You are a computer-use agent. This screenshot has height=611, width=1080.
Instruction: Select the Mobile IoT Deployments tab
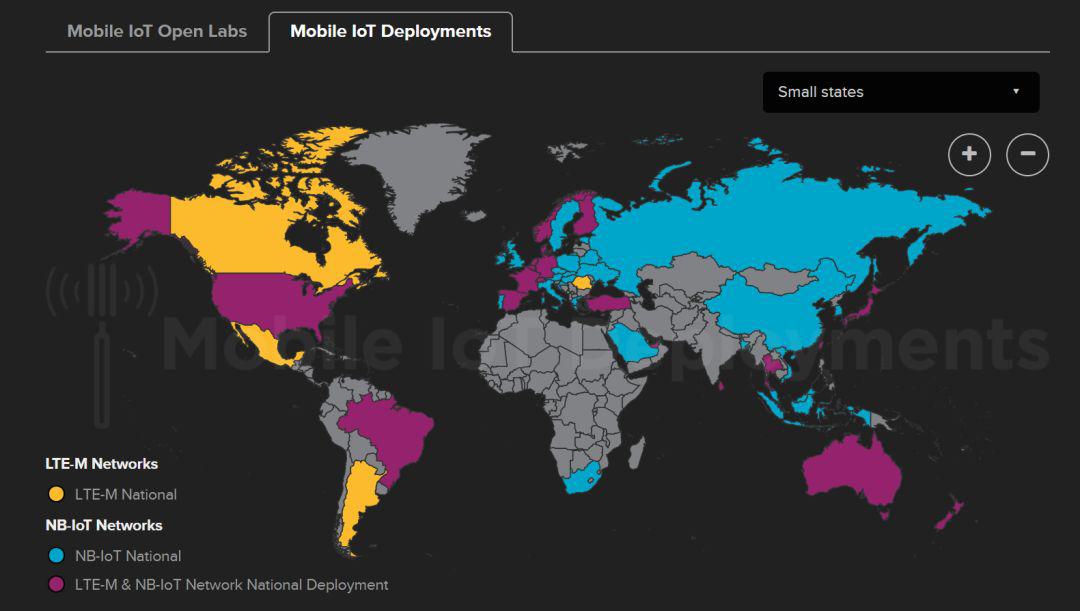click(390, 31)
